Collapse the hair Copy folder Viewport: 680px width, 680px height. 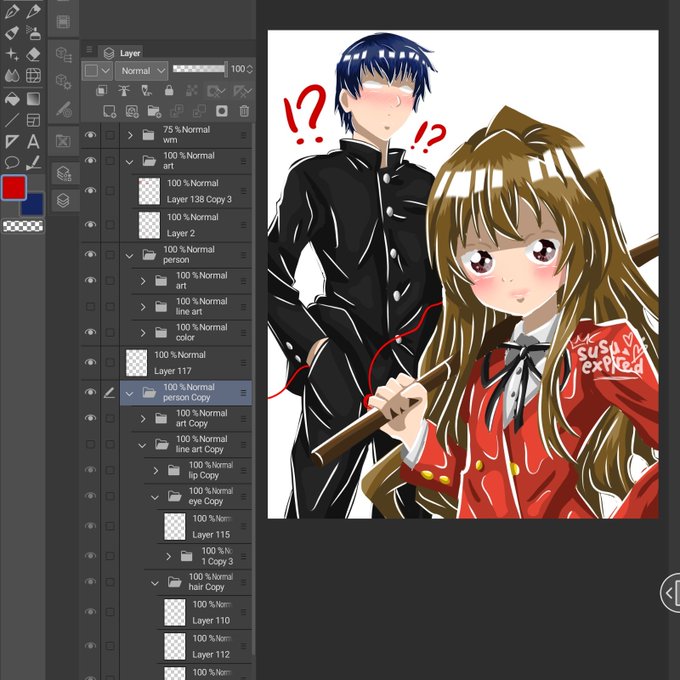click(155, 583)
